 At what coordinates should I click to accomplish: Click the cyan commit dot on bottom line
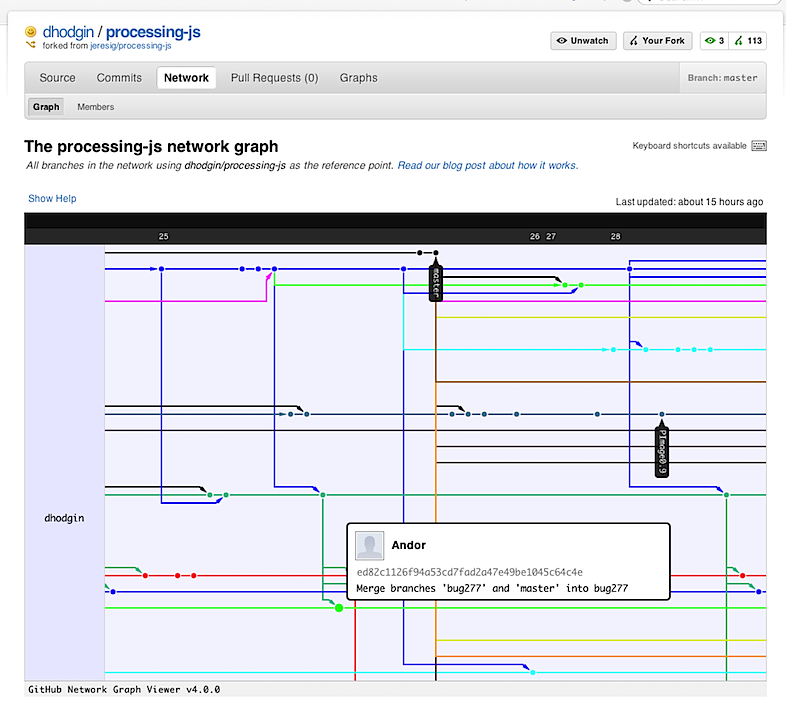(x=532, y=672)
